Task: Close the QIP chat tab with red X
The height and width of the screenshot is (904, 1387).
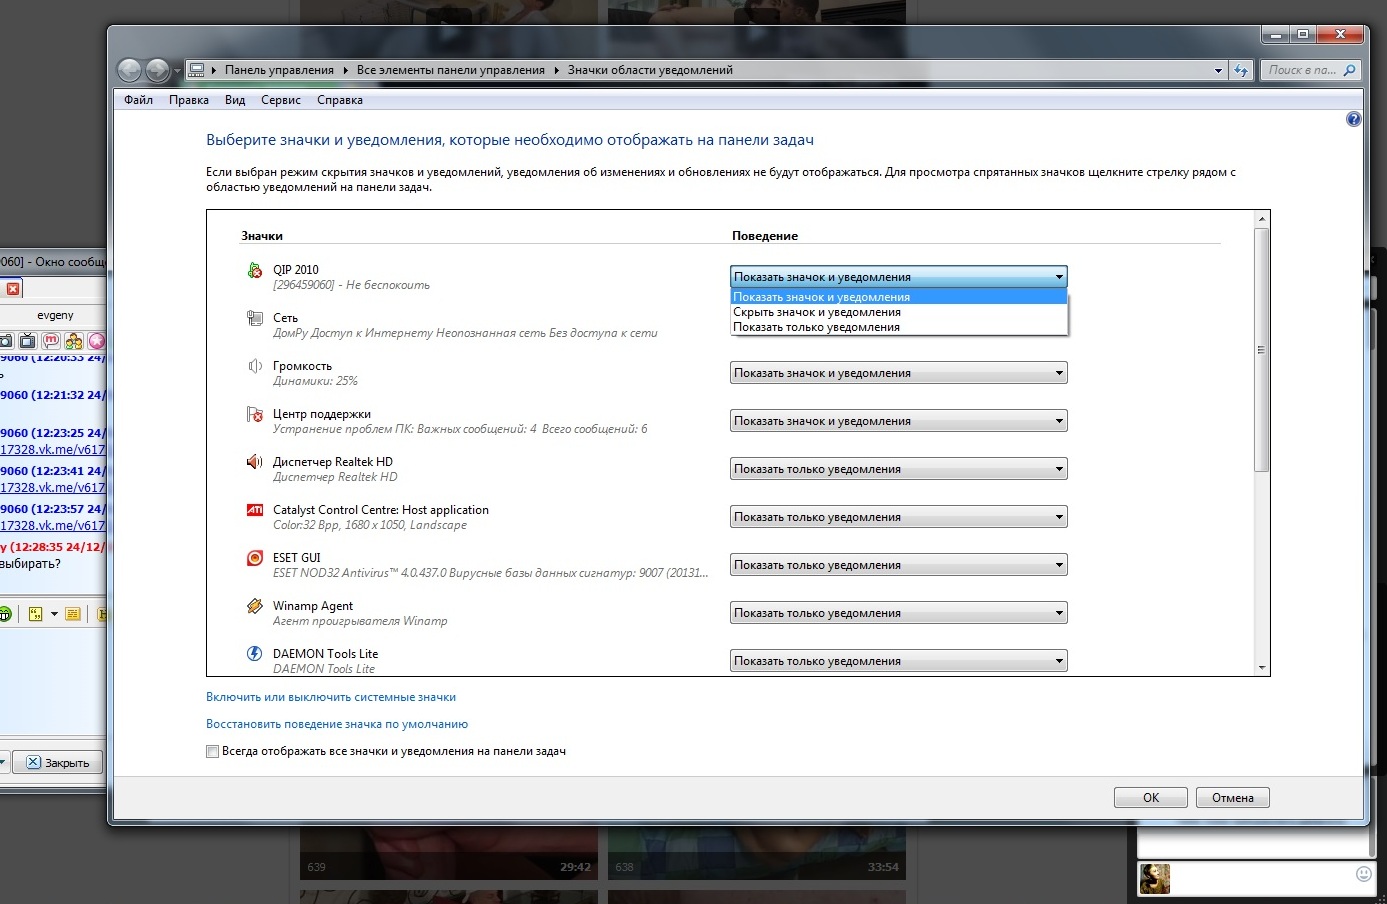Action: click(x=13, y=289)
